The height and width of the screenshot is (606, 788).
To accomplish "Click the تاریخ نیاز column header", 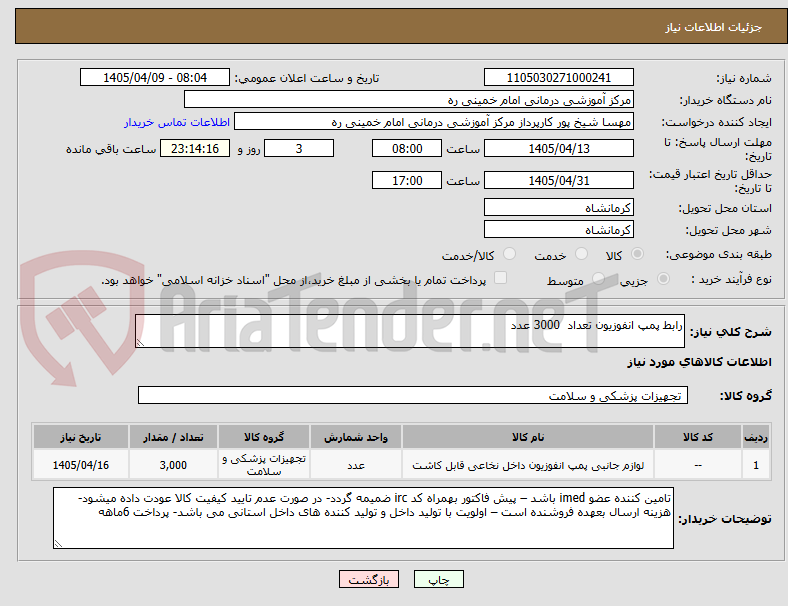I will (80, 437).
